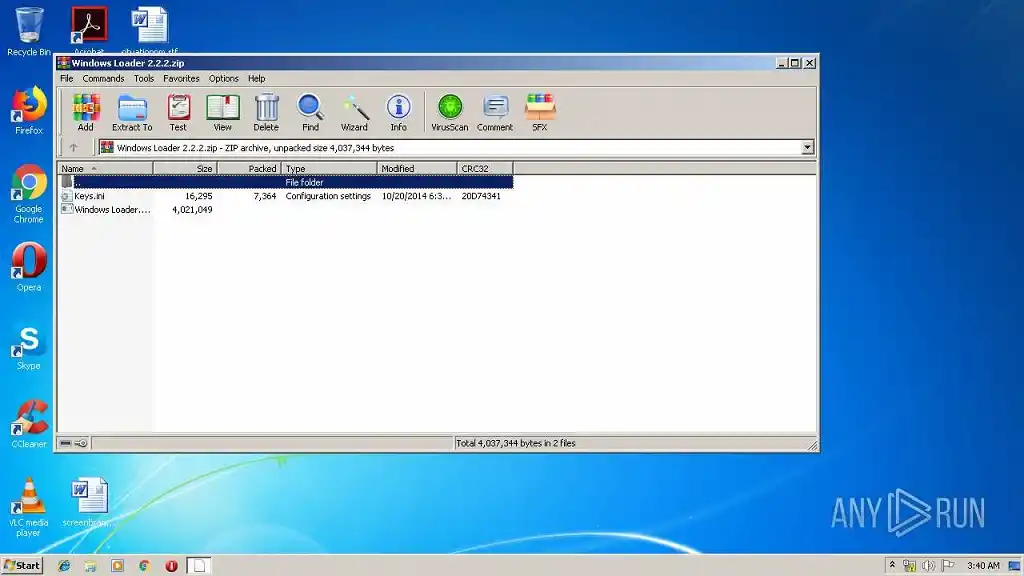Open the Comment toolbar icon
The width and height of the screenshot is (1024, 576).
pos(494,110)
